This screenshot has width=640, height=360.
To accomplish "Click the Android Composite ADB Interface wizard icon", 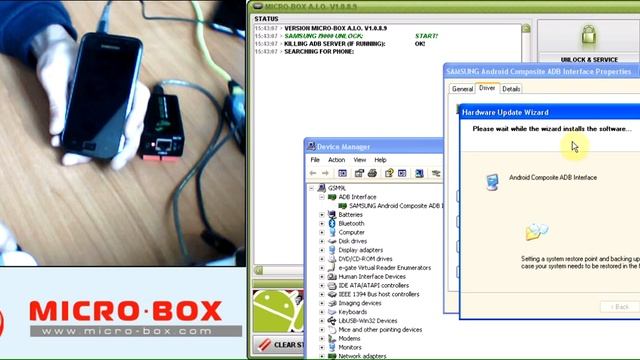I will 492,182.
